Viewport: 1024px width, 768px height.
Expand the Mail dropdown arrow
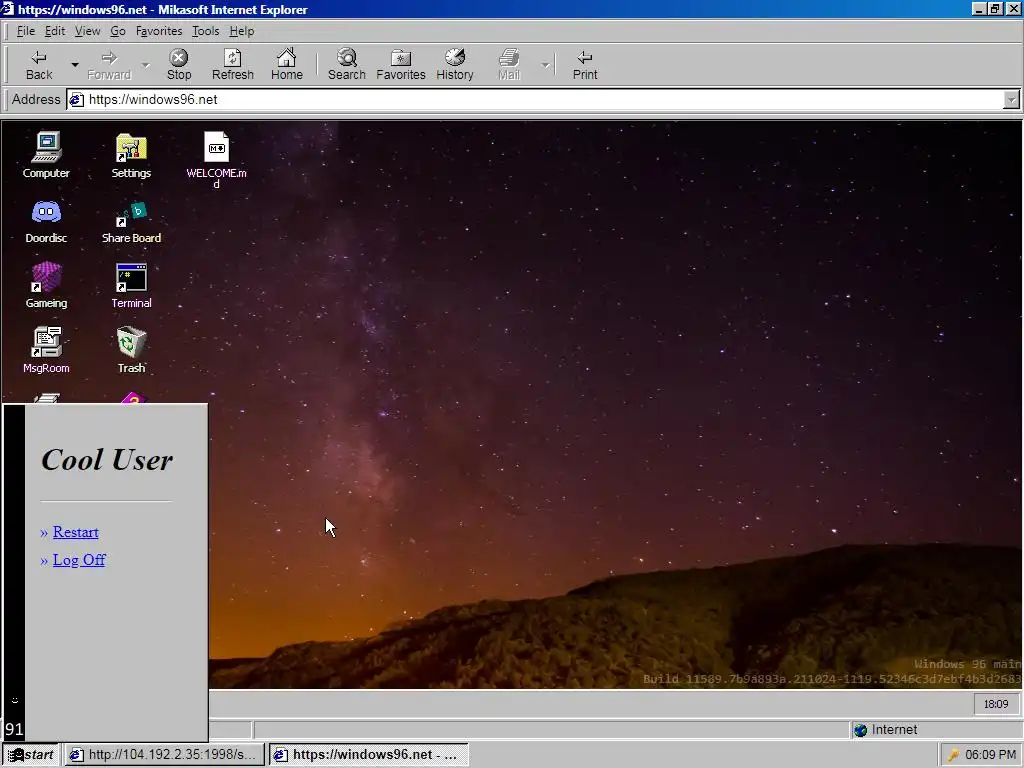(x=545, y=65)
